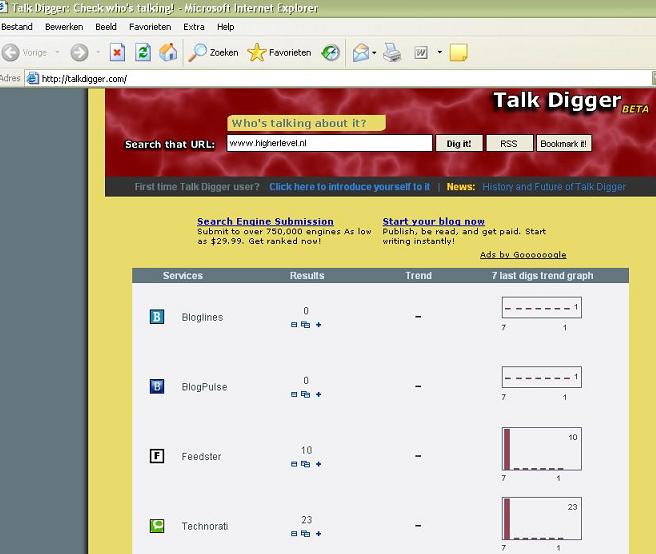
Task: Click the Technorati green logo icon
Action: (157, 526)
